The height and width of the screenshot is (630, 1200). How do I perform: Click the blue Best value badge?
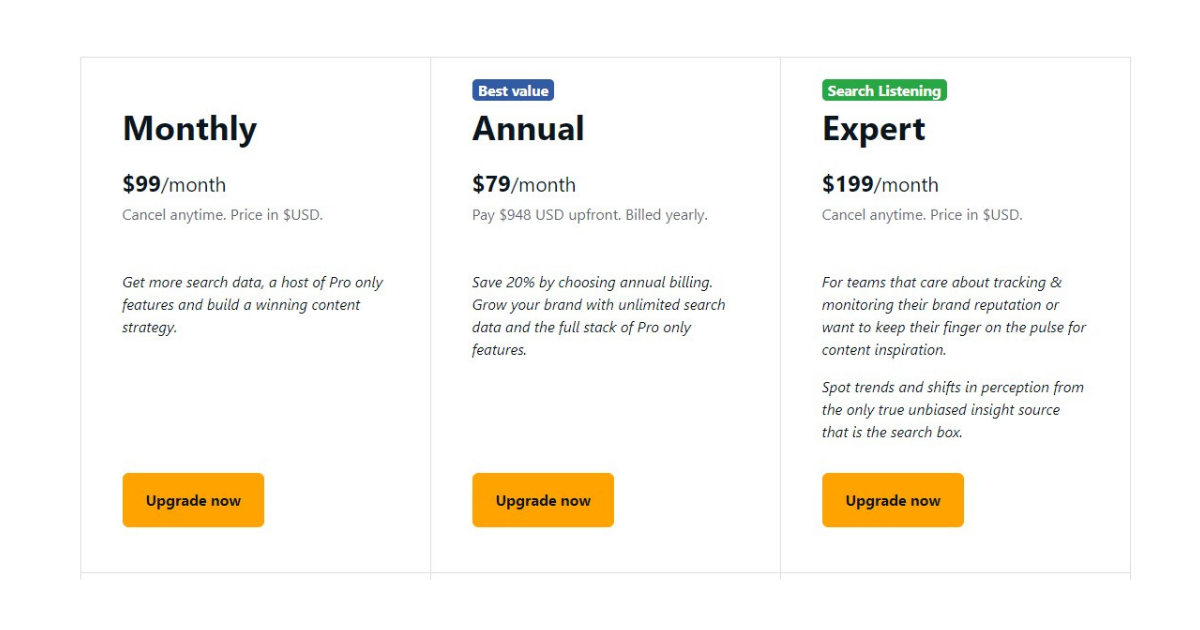pyautogui.click(x=513, y=91)
